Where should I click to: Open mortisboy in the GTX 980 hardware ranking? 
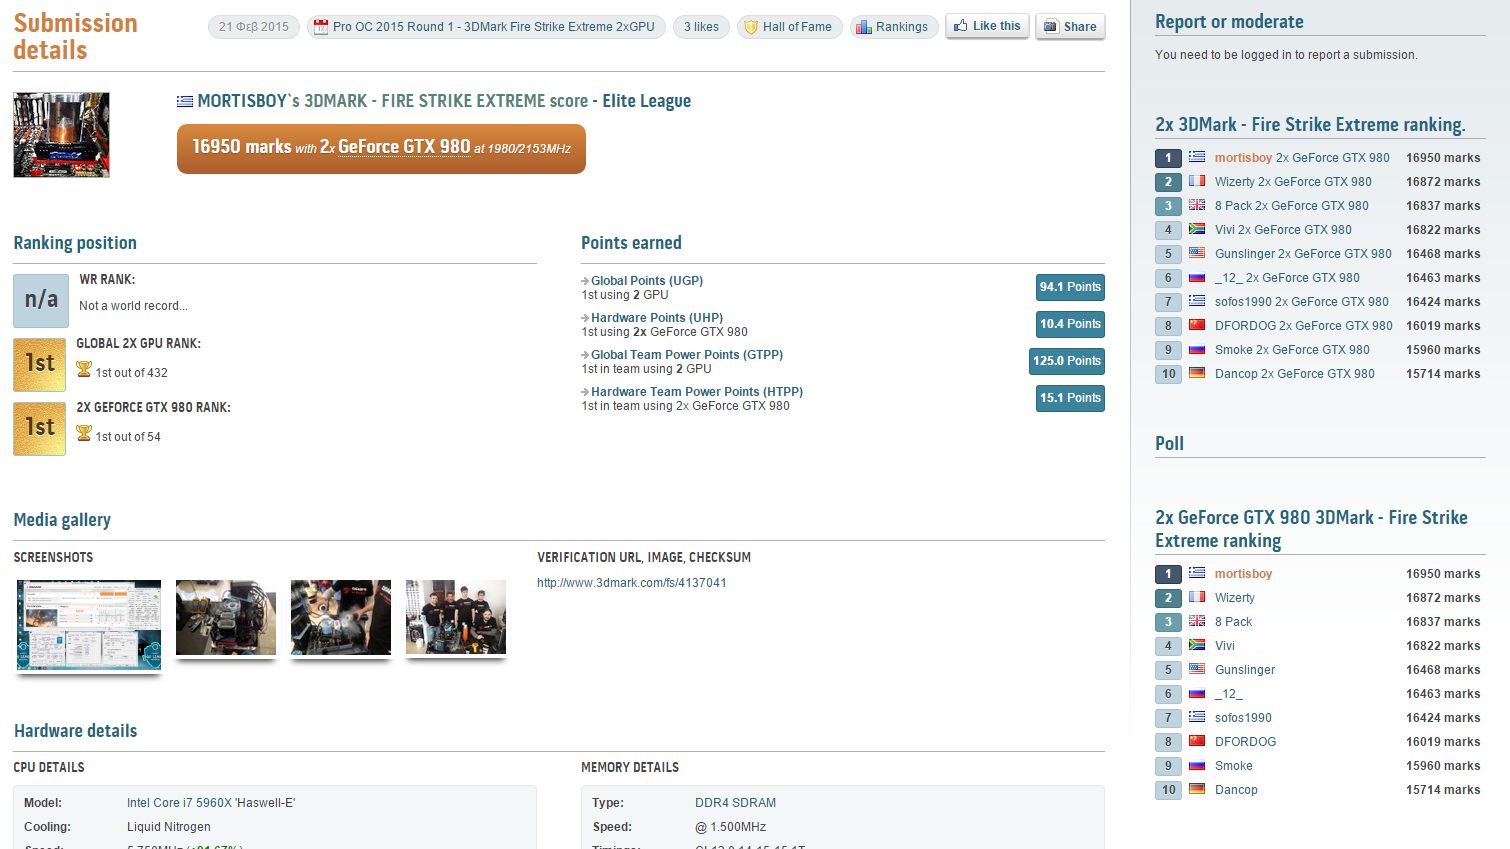(1243, 574)
